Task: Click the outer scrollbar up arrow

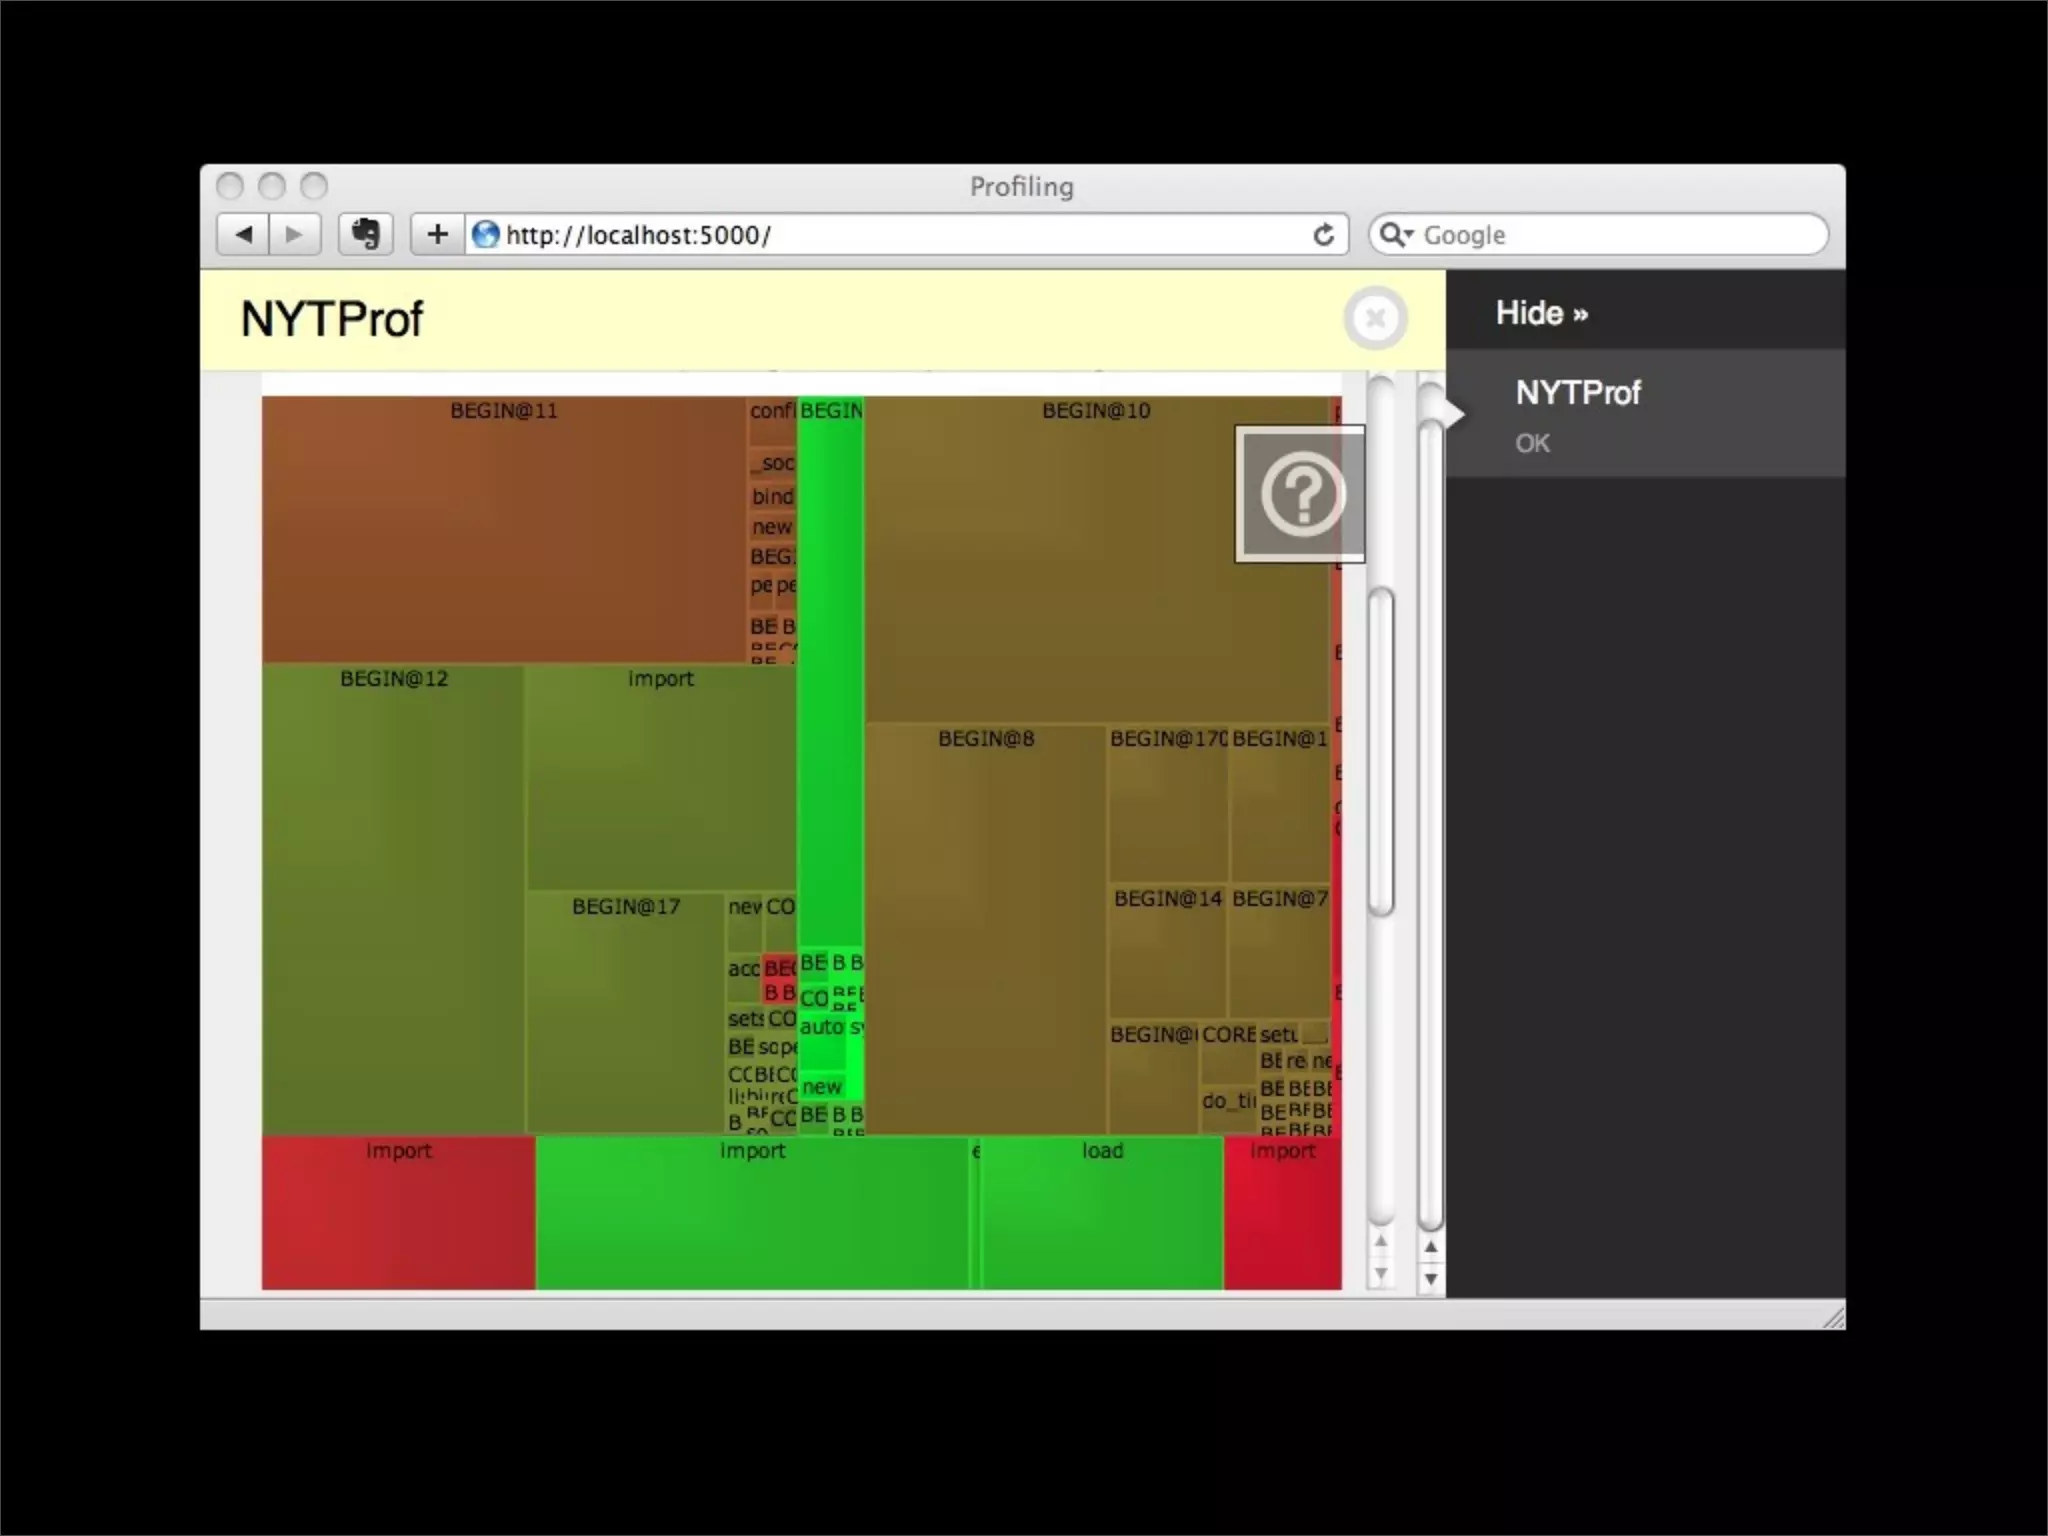Action: click(1431, 1247)
